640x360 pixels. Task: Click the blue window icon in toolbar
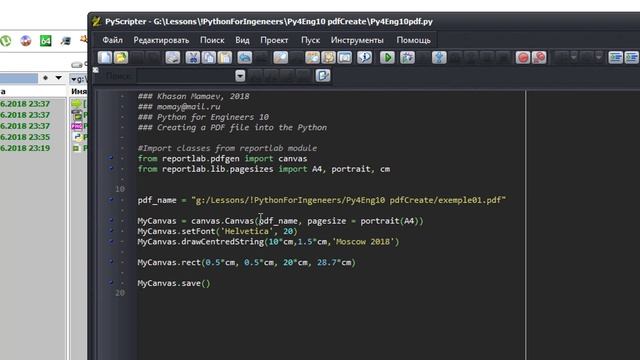(x=345, y=58)
